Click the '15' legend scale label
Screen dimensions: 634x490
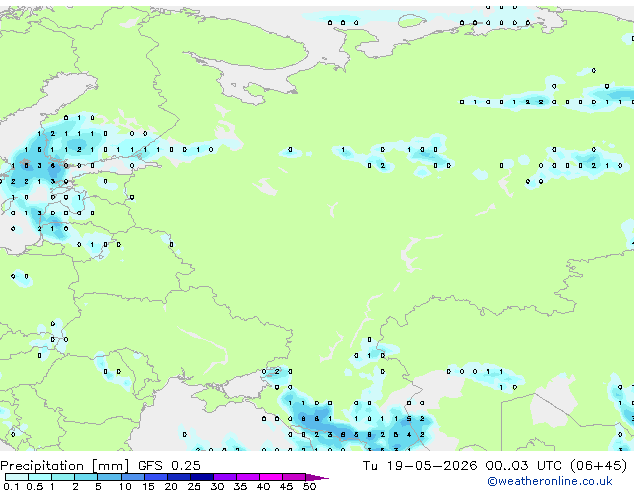click(x=148, y=486)
